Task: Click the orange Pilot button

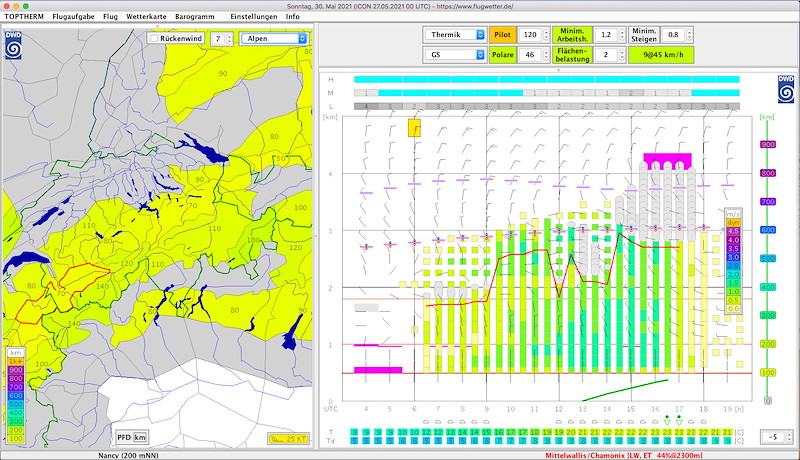Action: pos(503,35)
